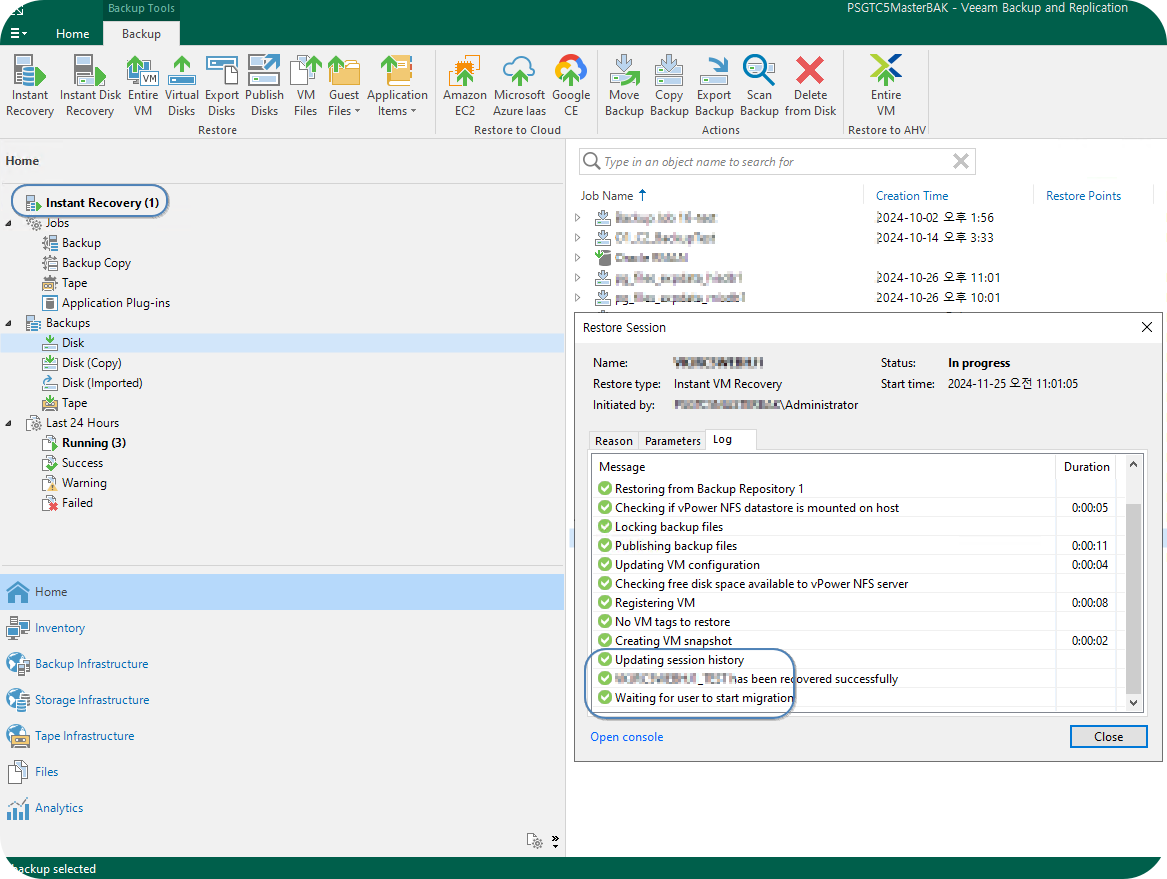Collapse the Last 24 Hours node
1167x879 pixels.
pos(9,423)
